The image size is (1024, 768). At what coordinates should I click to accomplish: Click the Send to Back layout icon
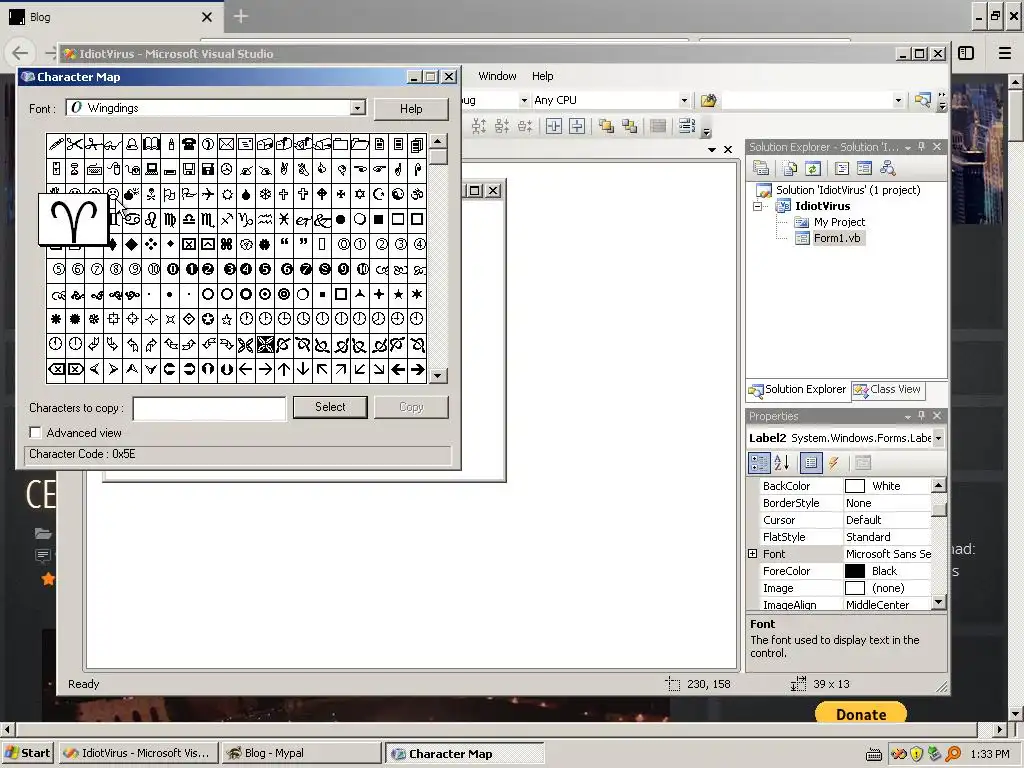[630, 126]
